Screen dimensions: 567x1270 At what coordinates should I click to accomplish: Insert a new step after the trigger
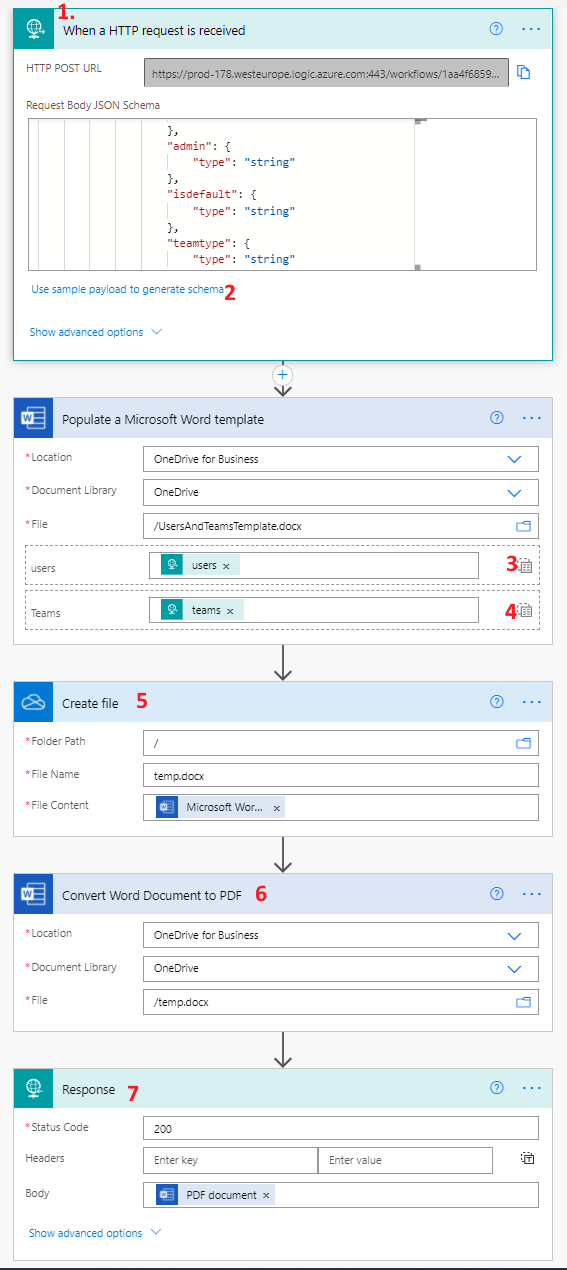point(283,374)
